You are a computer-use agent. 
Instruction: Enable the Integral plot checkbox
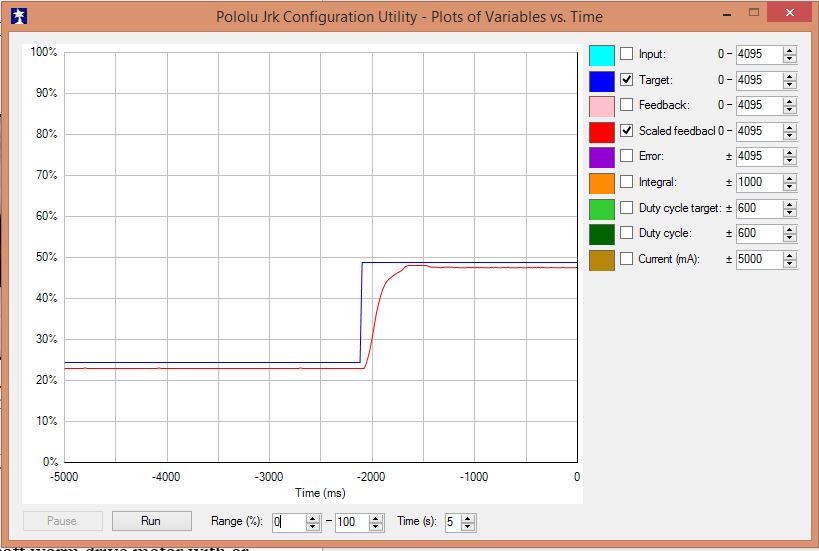(626, 182)
